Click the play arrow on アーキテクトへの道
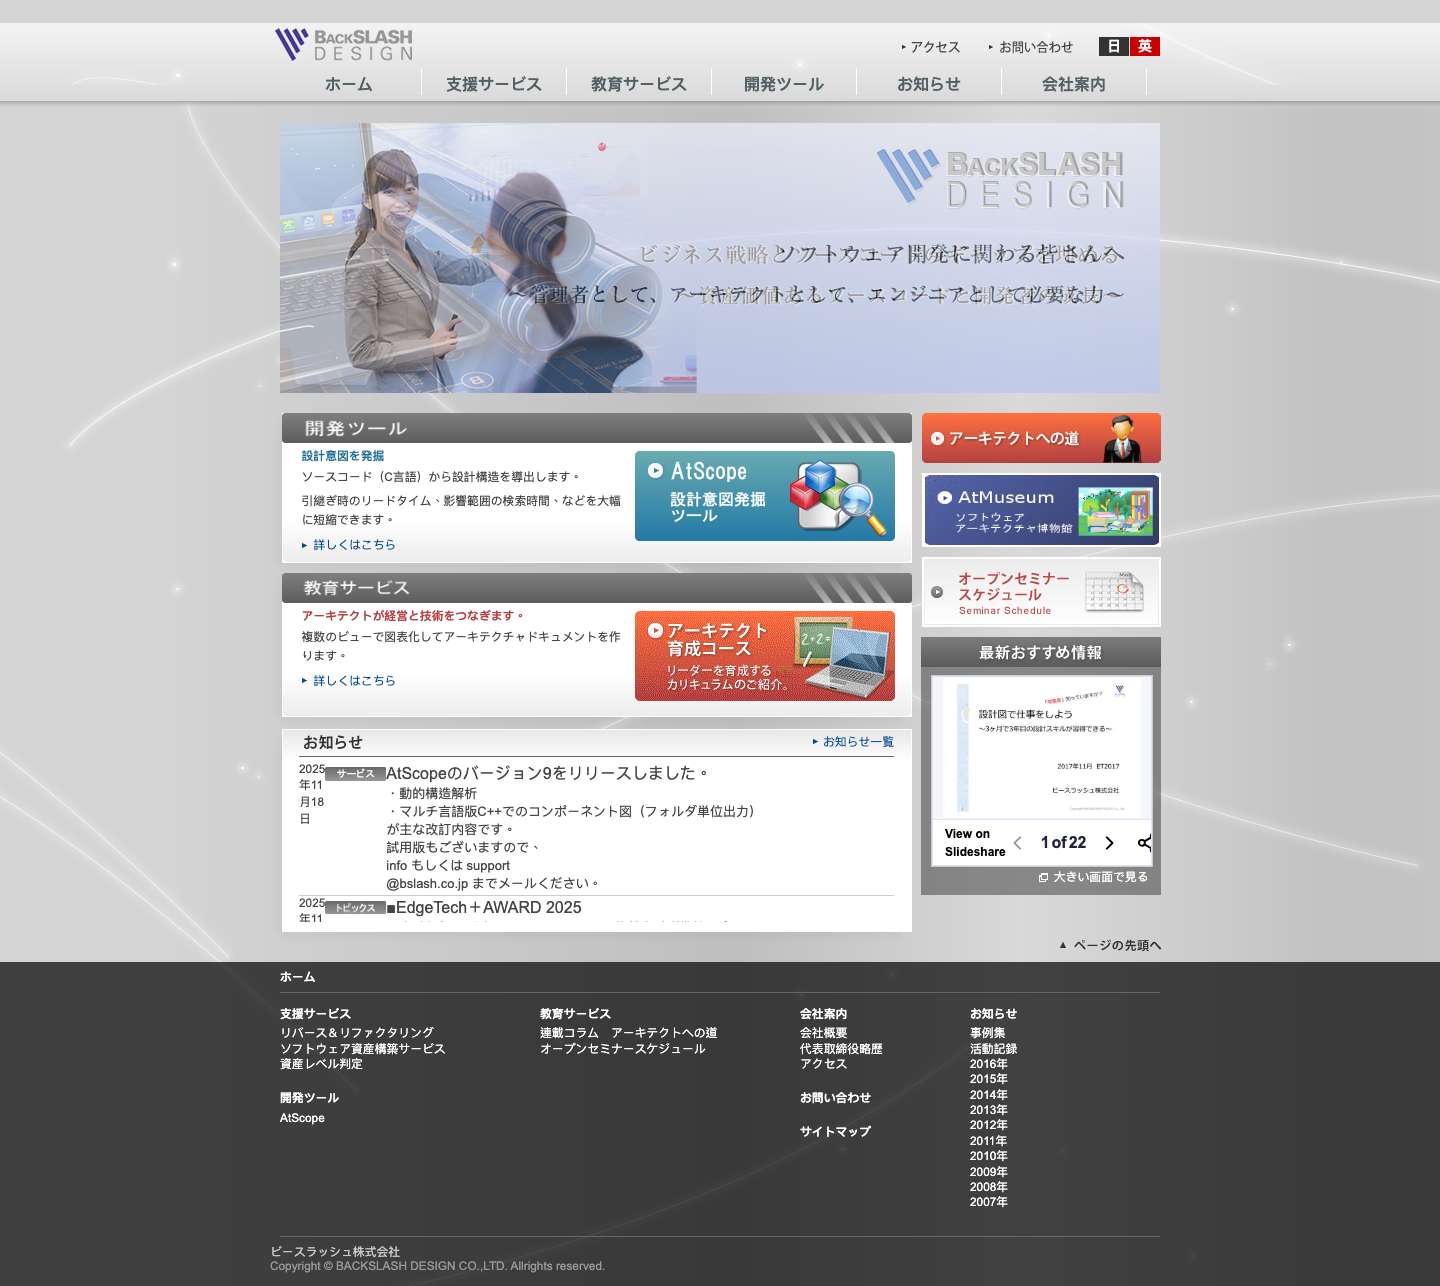This screenshot has width=1440, height=1286. pos(937,437)
